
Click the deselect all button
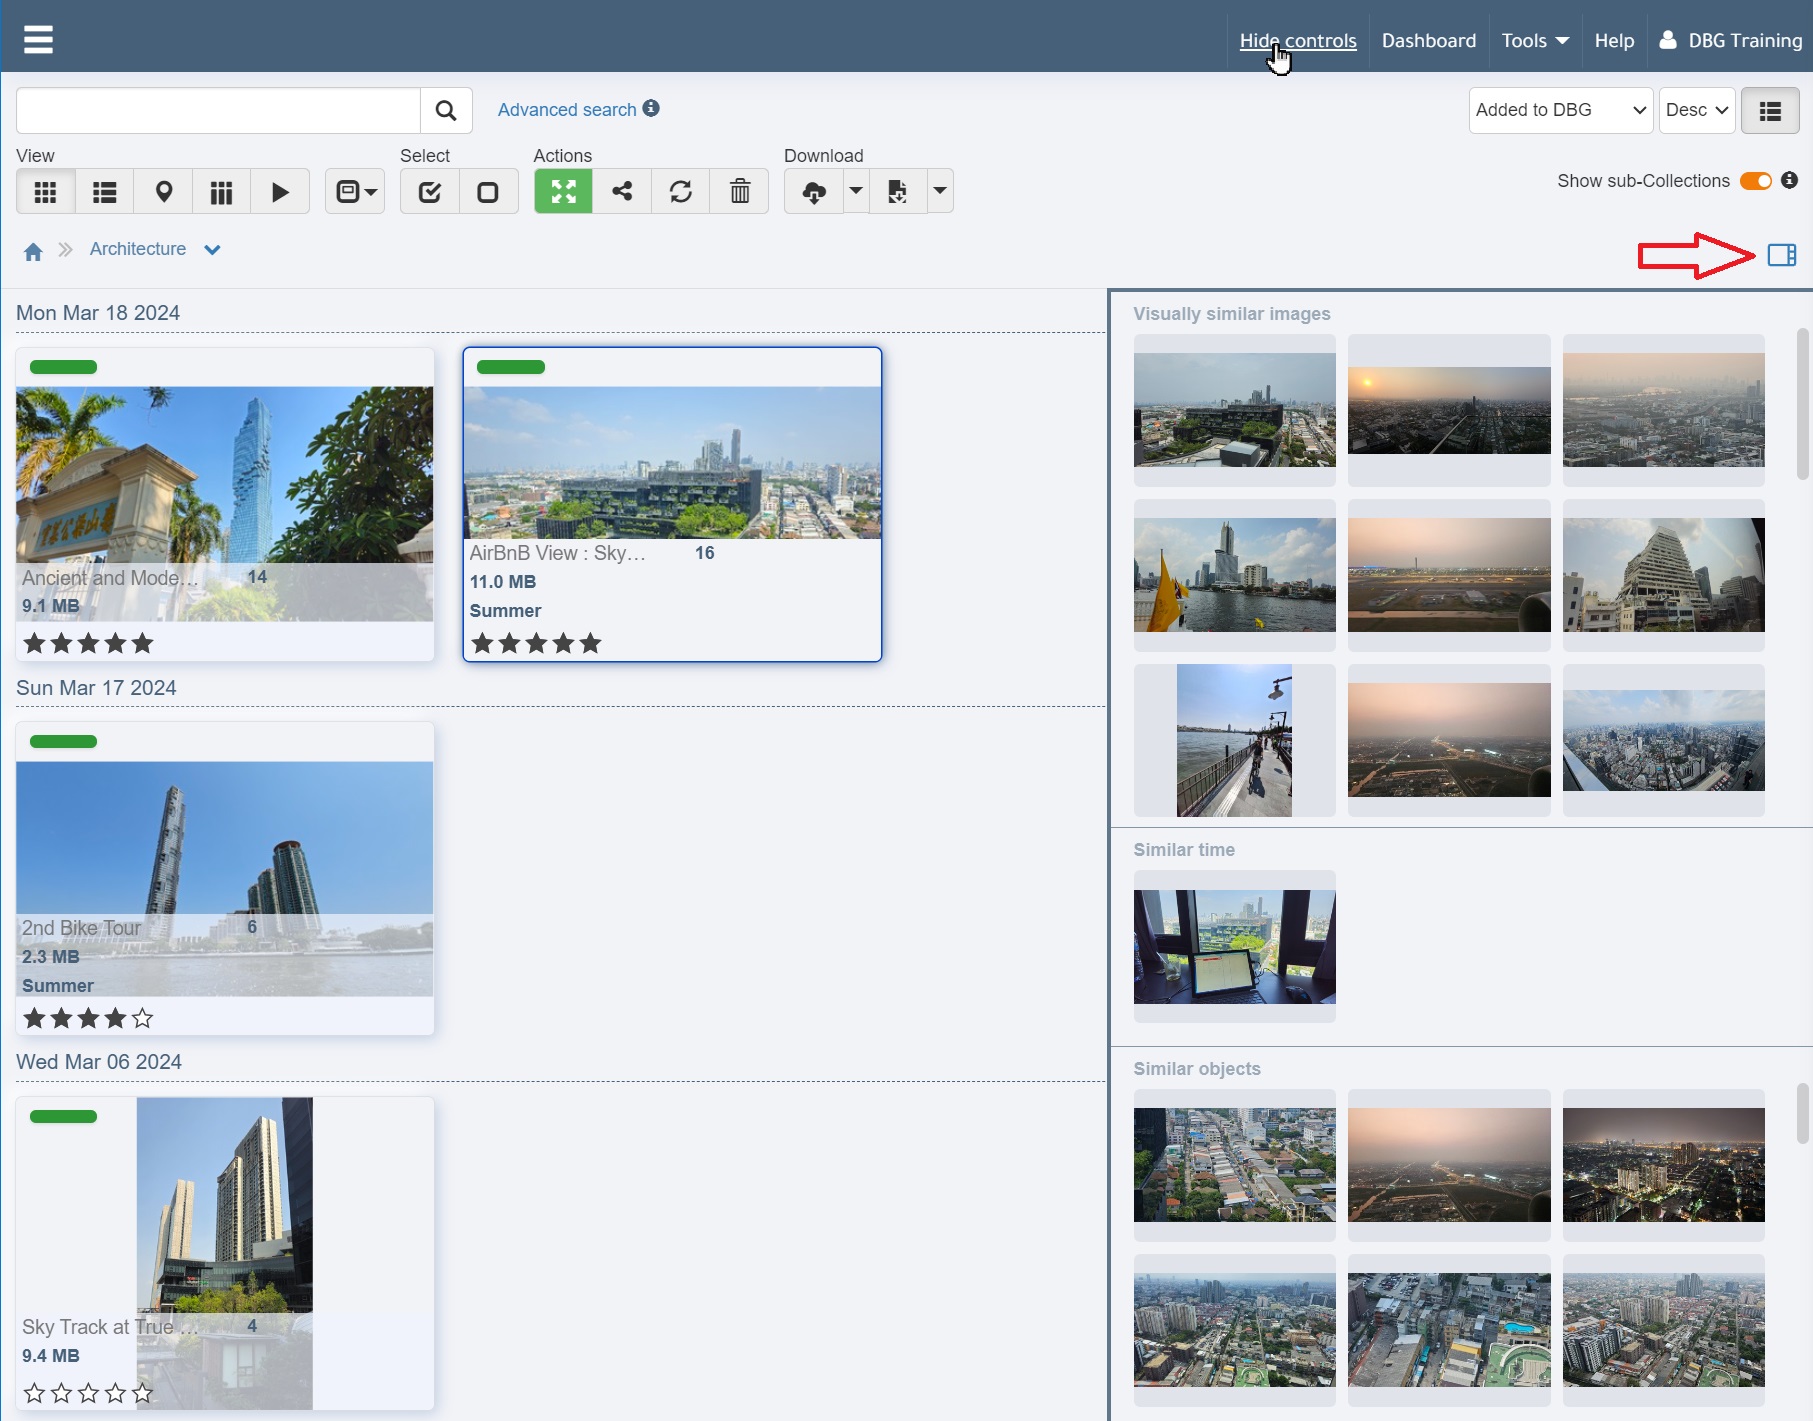[488, 192]
